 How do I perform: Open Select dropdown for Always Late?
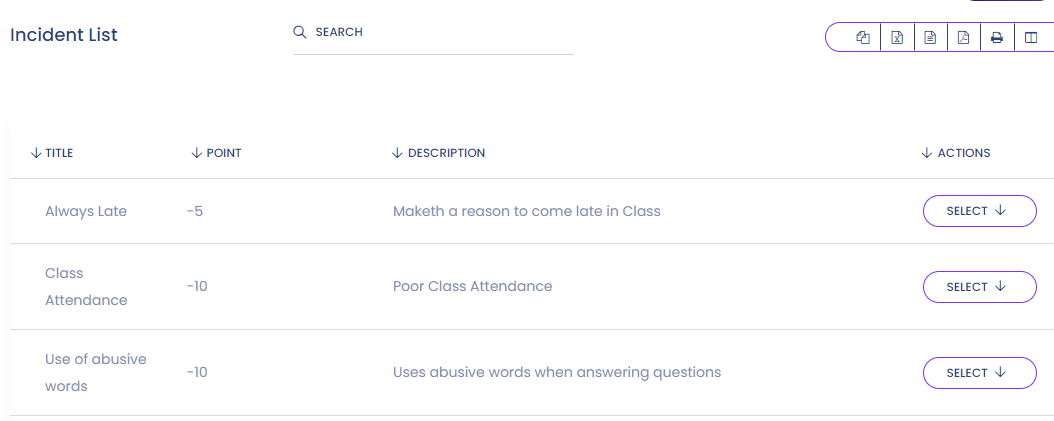coord(979,211)
